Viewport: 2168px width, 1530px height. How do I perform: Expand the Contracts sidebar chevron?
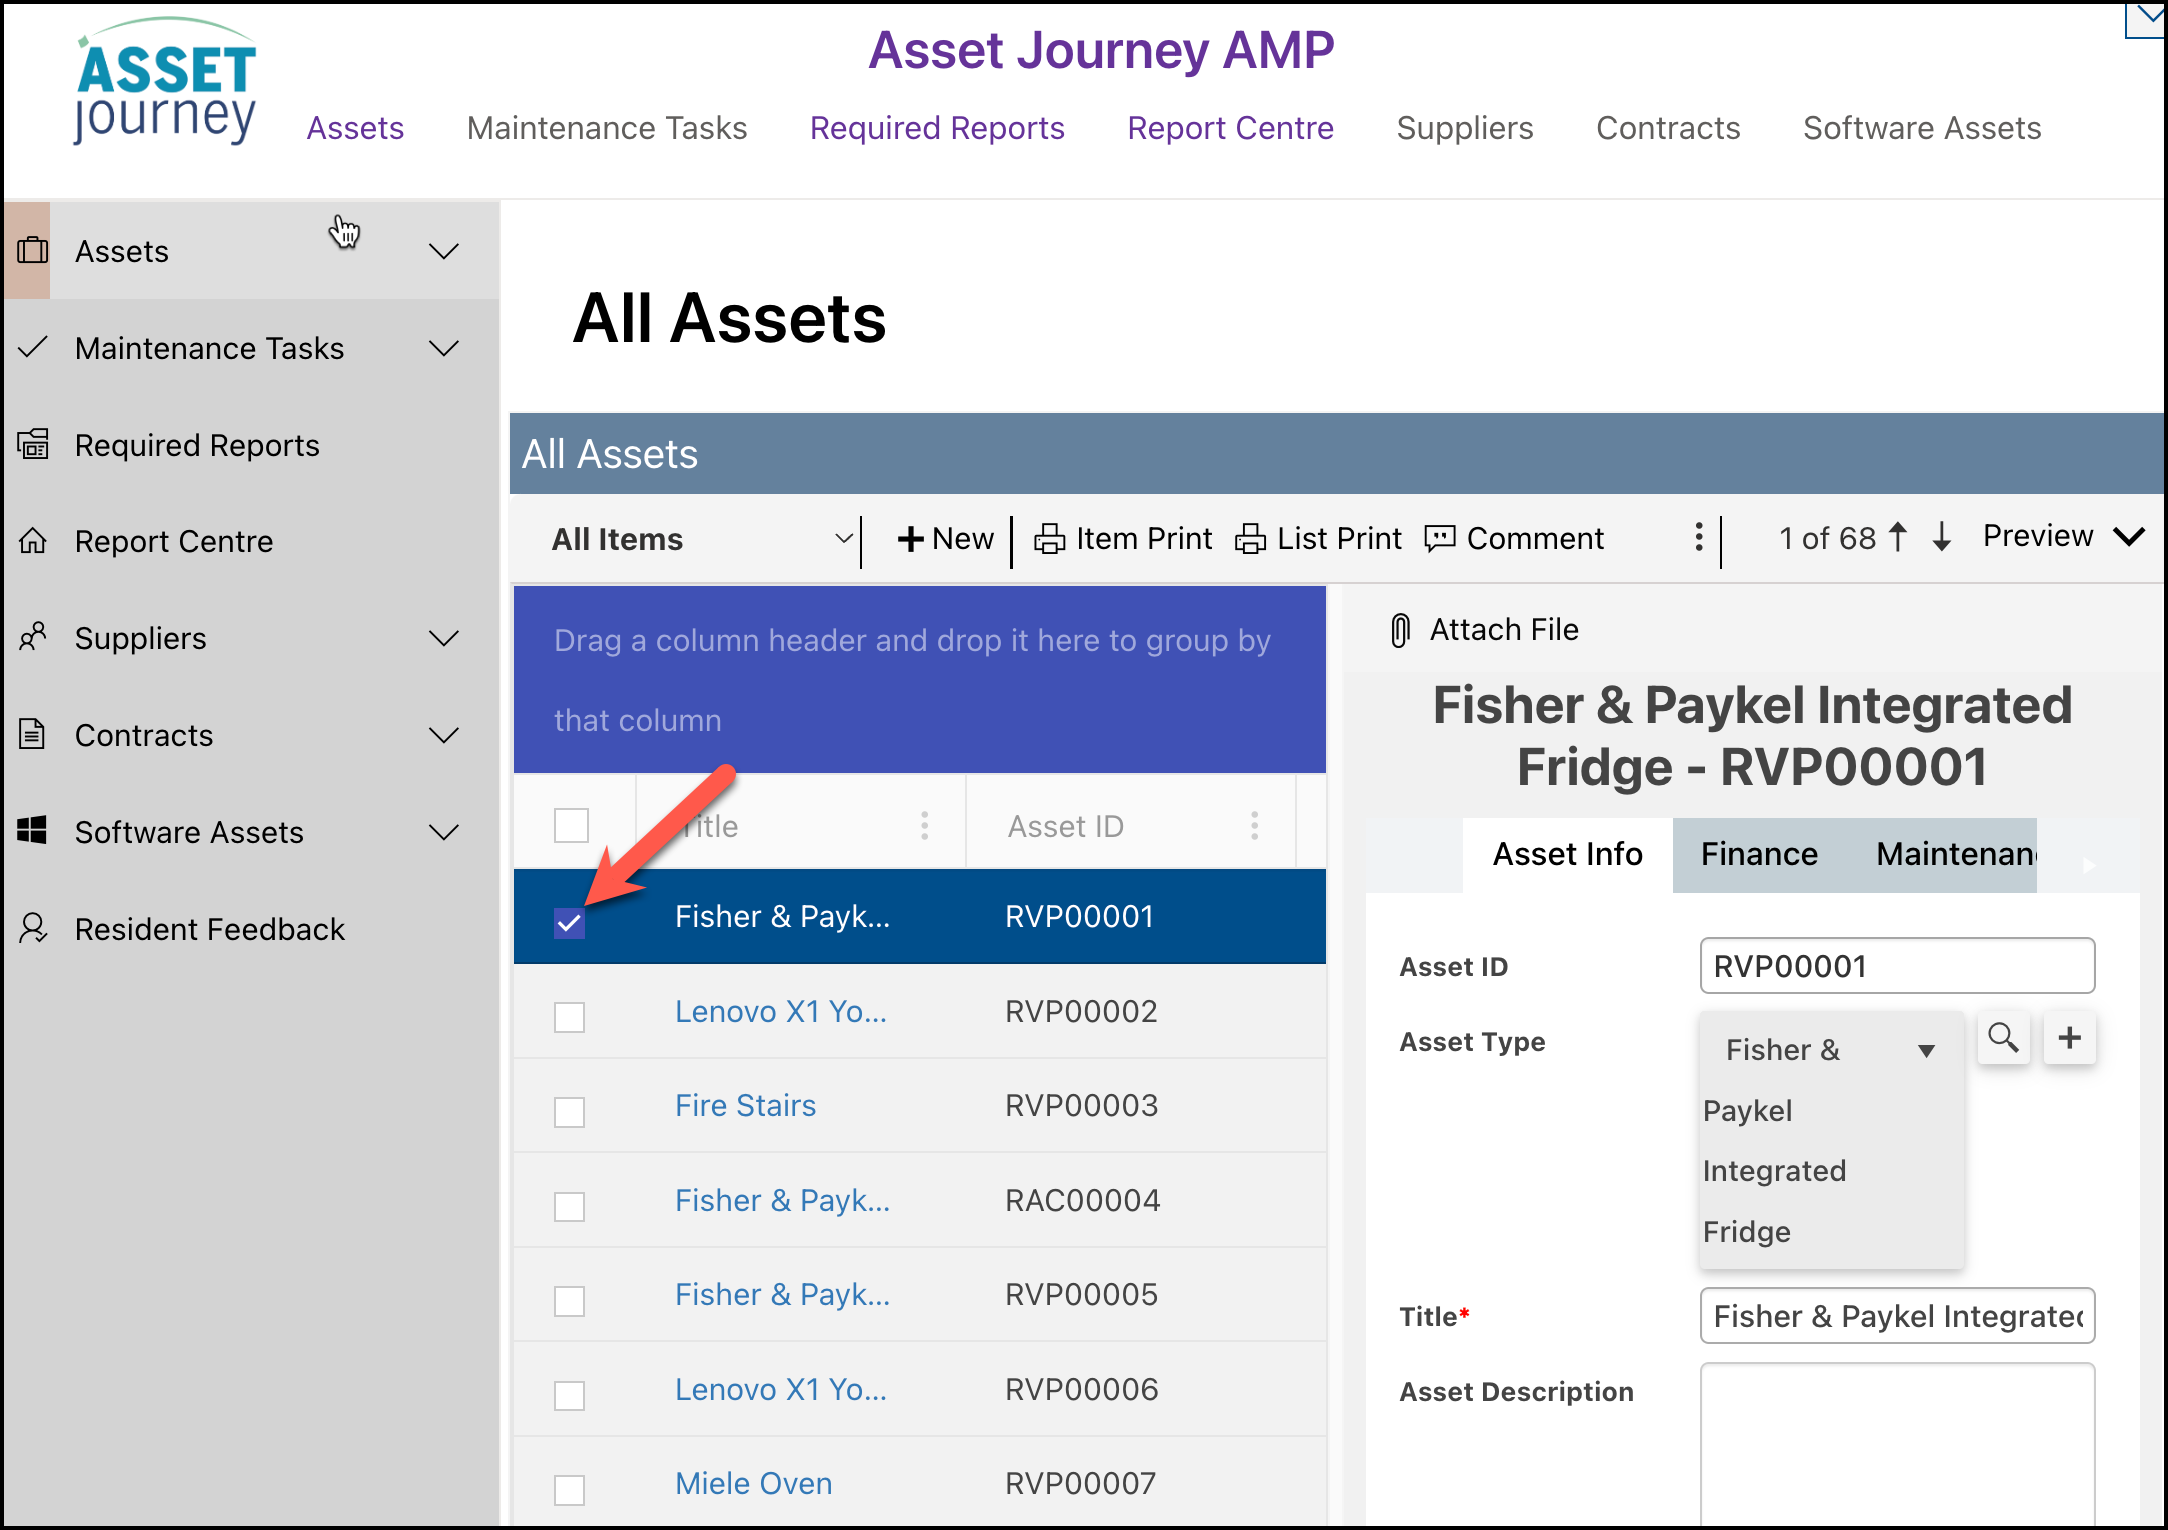tap(444, 734)
